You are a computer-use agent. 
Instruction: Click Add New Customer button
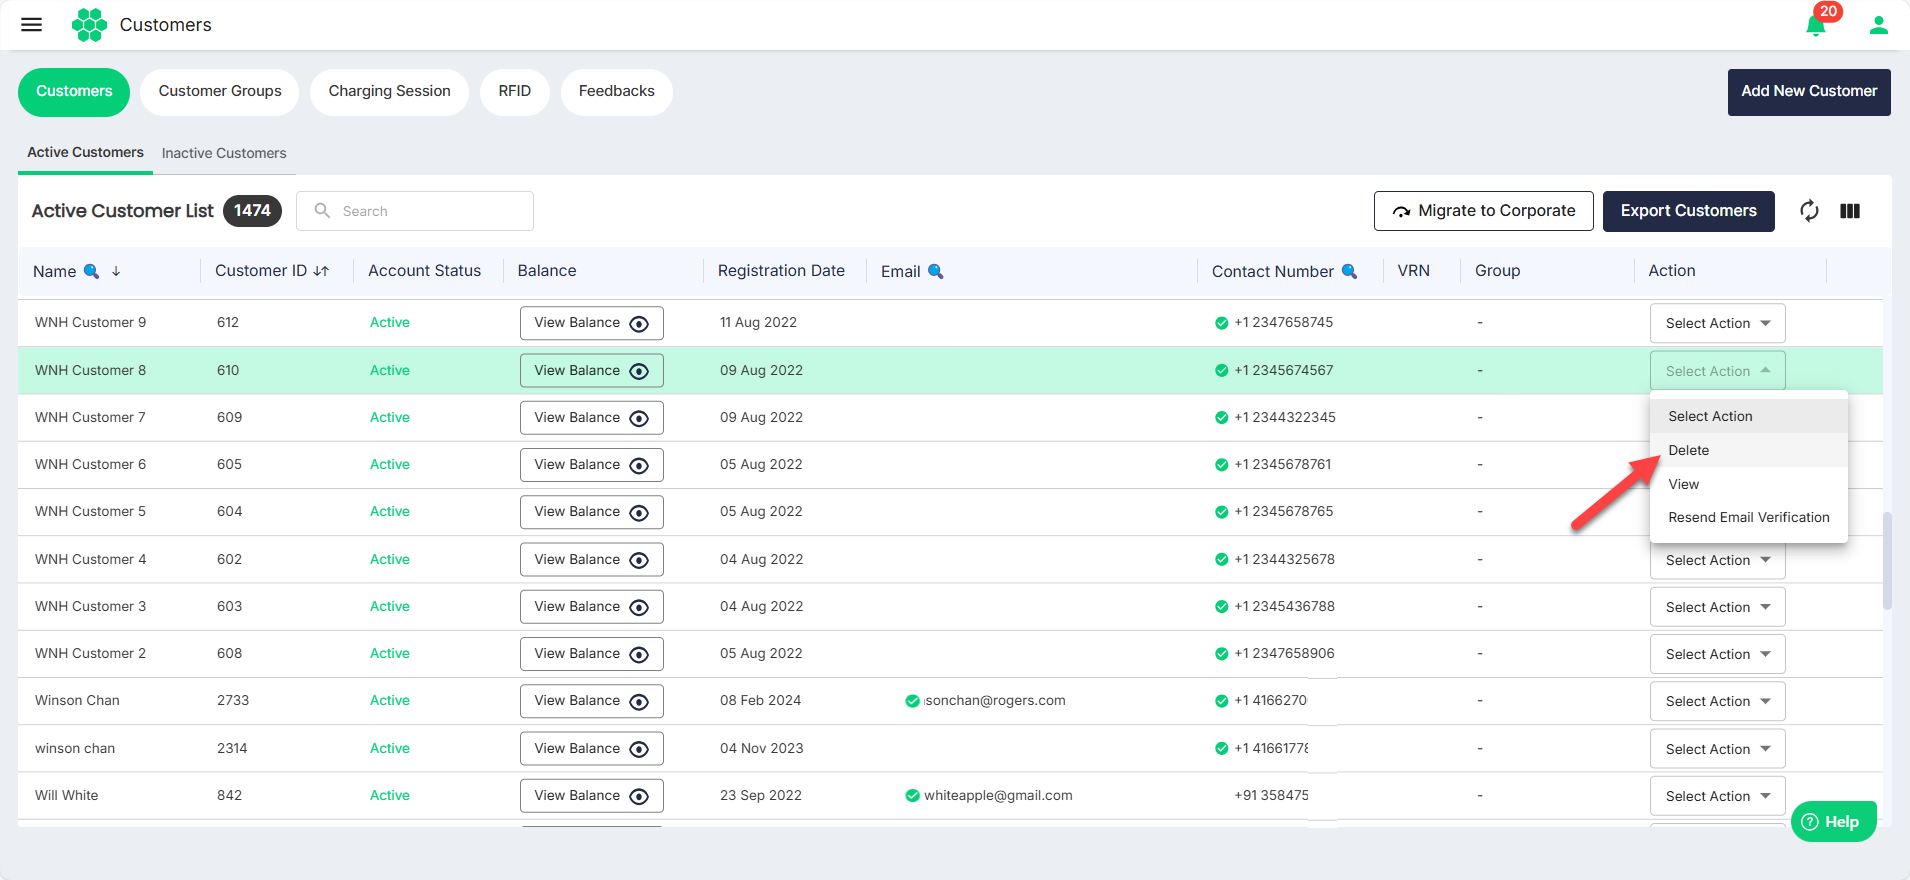1809,91
